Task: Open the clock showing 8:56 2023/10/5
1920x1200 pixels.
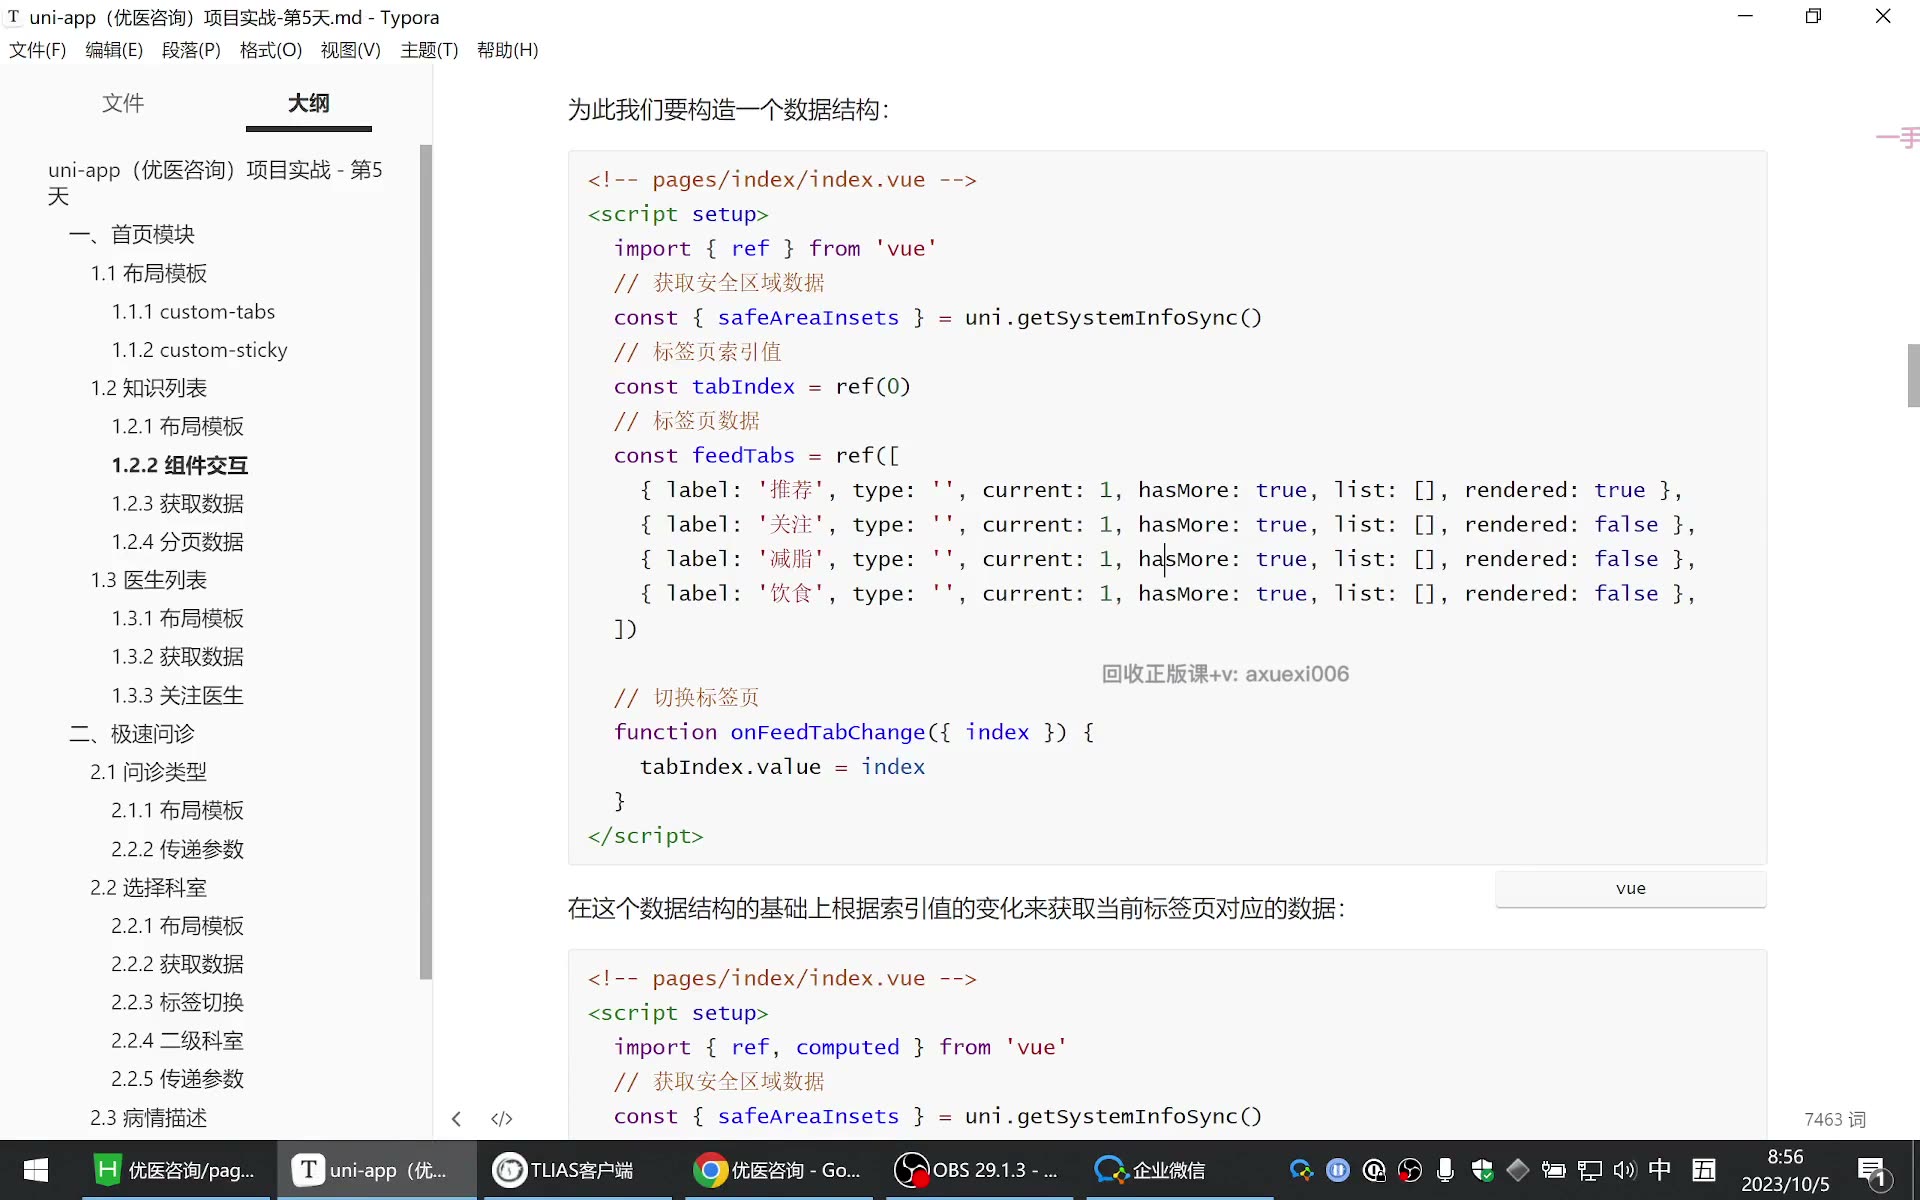Action: pyautogui.click(x=1786, y=1170)
